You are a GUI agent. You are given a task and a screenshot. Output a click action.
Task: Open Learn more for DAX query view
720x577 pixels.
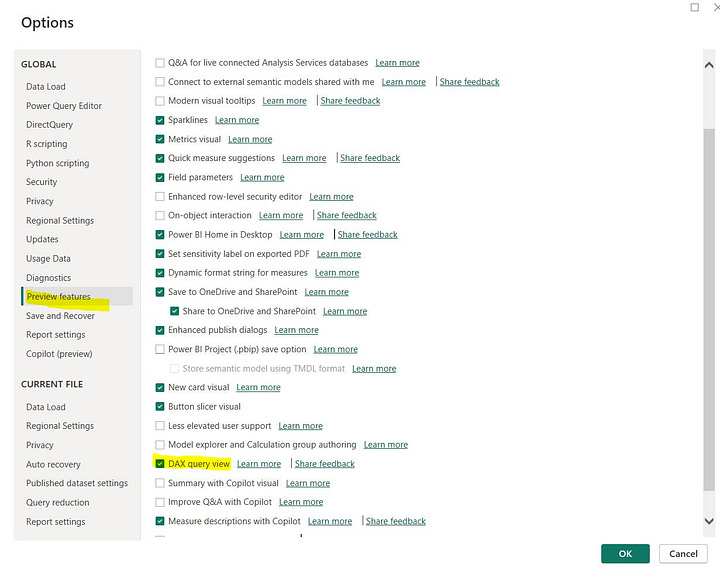(259, 464)
